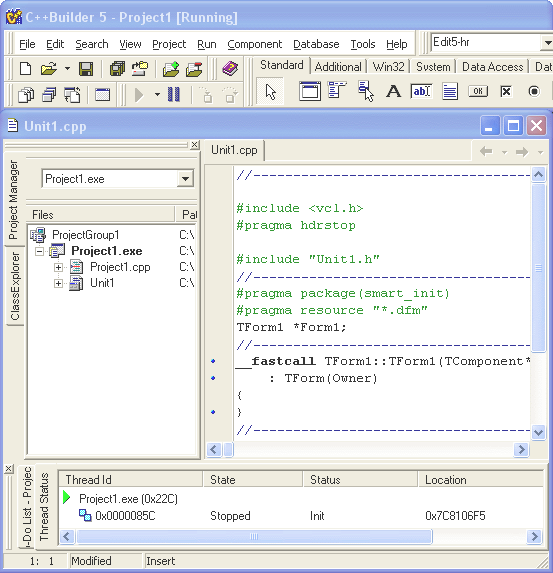The image size is (553, 573).
Task: Select the Project Manager side tab
Action: click(x=14, y=200)
